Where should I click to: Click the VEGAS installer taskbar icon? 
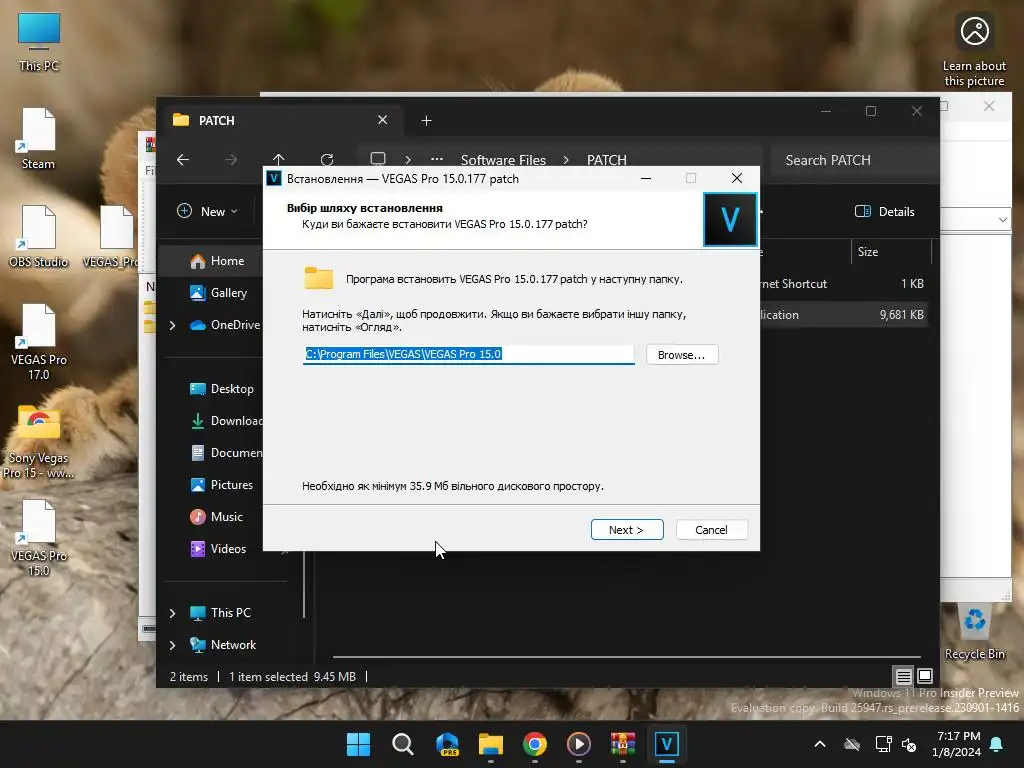[666, 744]
